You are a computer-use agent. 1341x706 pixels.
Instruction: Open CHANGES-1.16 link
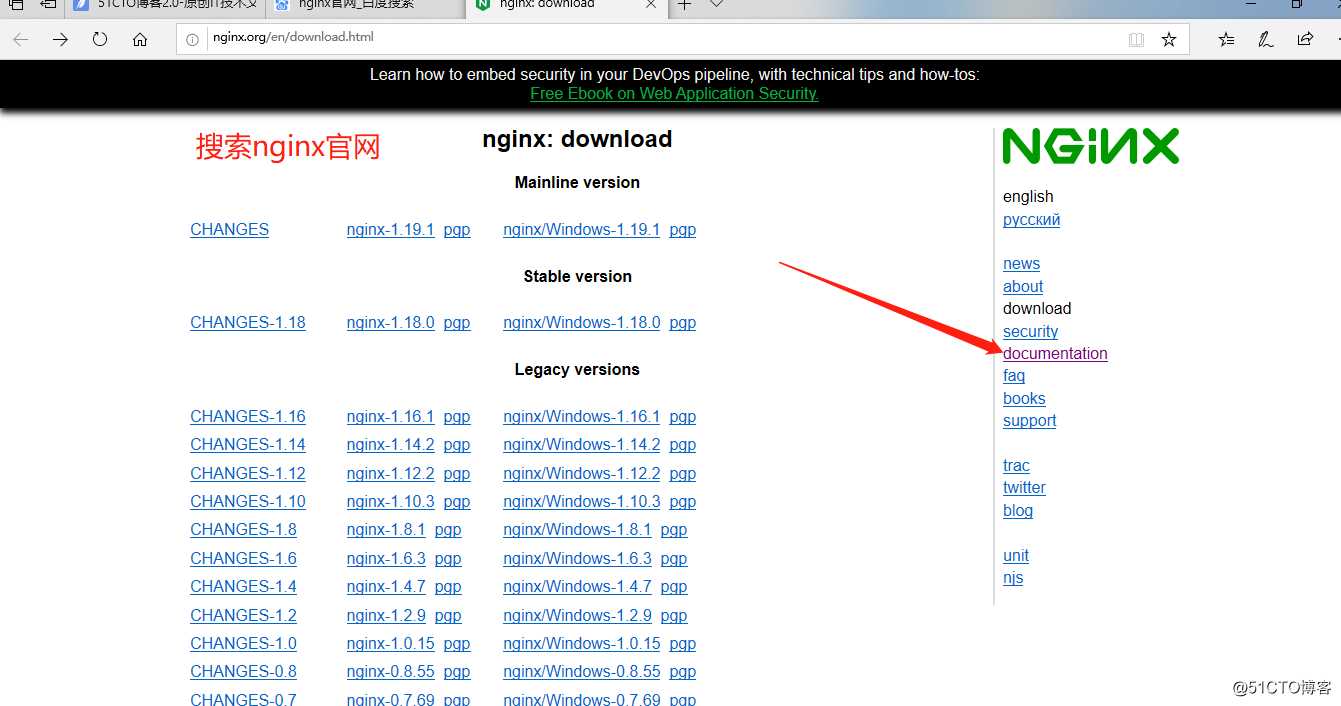(248, 416)
